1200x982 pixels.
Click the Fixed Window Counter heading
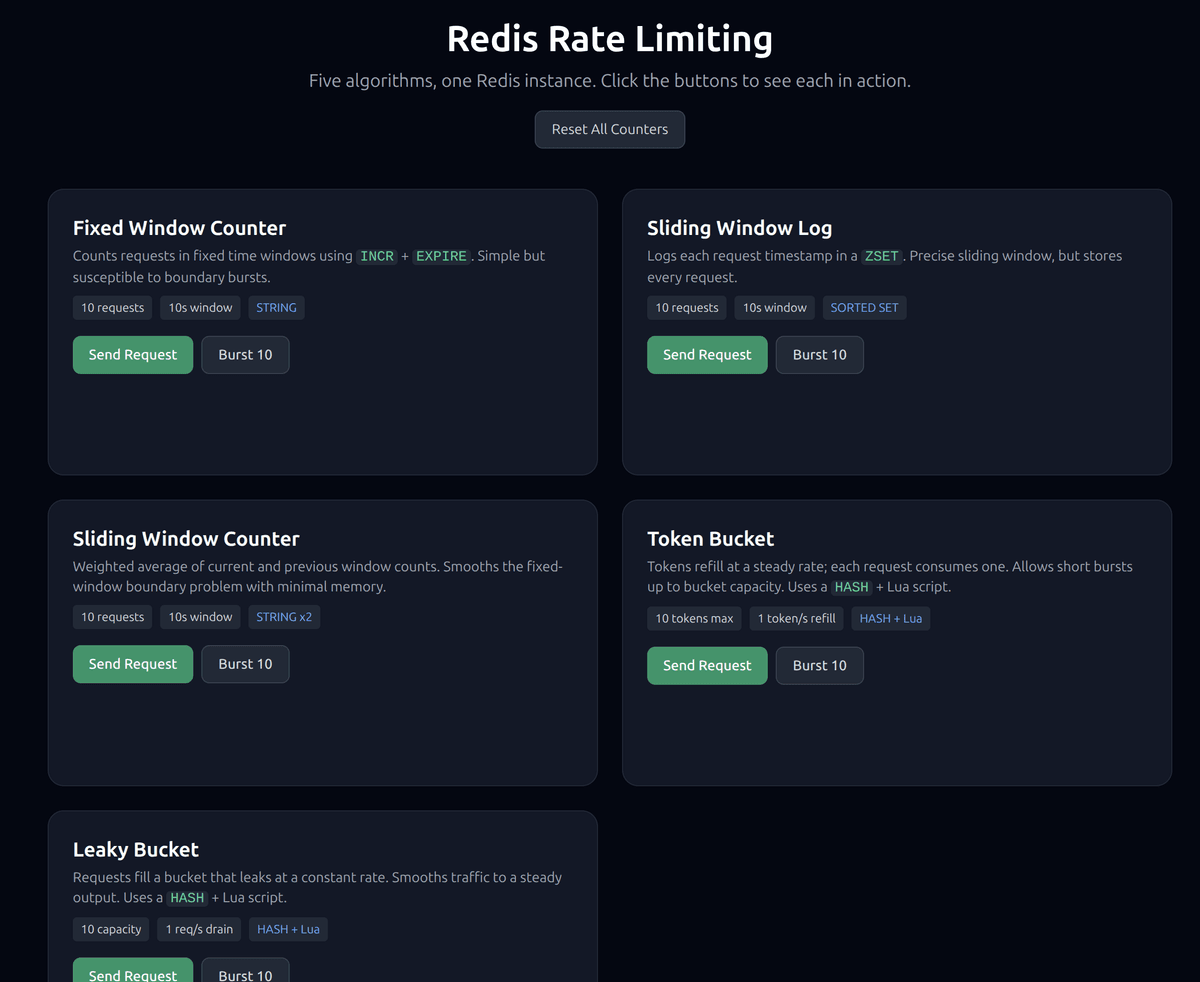(179, 227)
